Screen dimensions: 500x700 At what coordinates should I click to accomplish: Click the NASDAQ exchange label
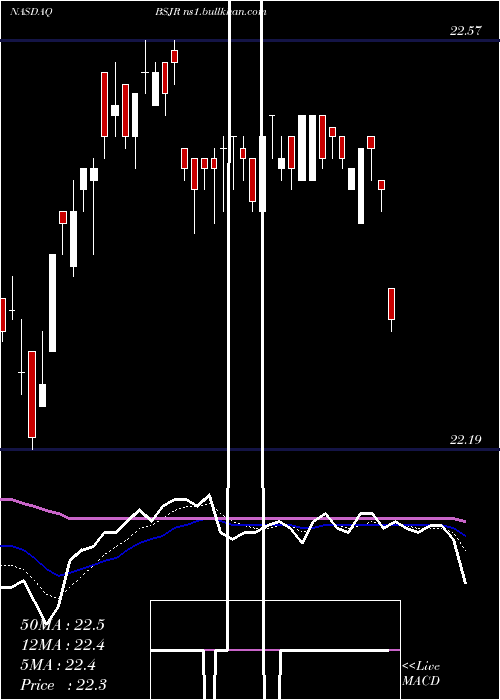[31, 12]
